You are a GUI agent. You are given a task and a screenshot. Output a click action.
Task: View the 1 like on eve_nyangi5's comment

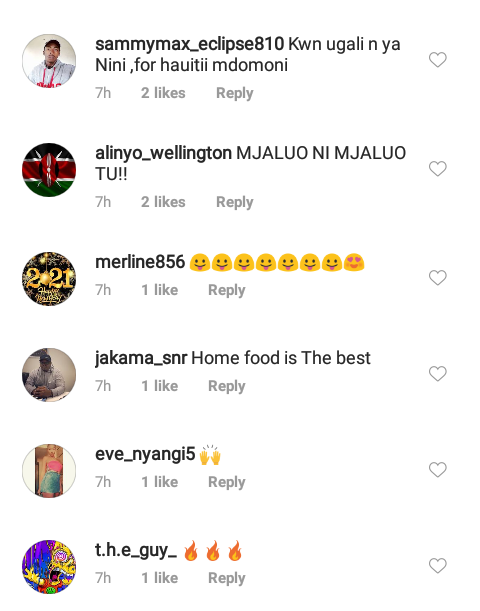(160, 482)
